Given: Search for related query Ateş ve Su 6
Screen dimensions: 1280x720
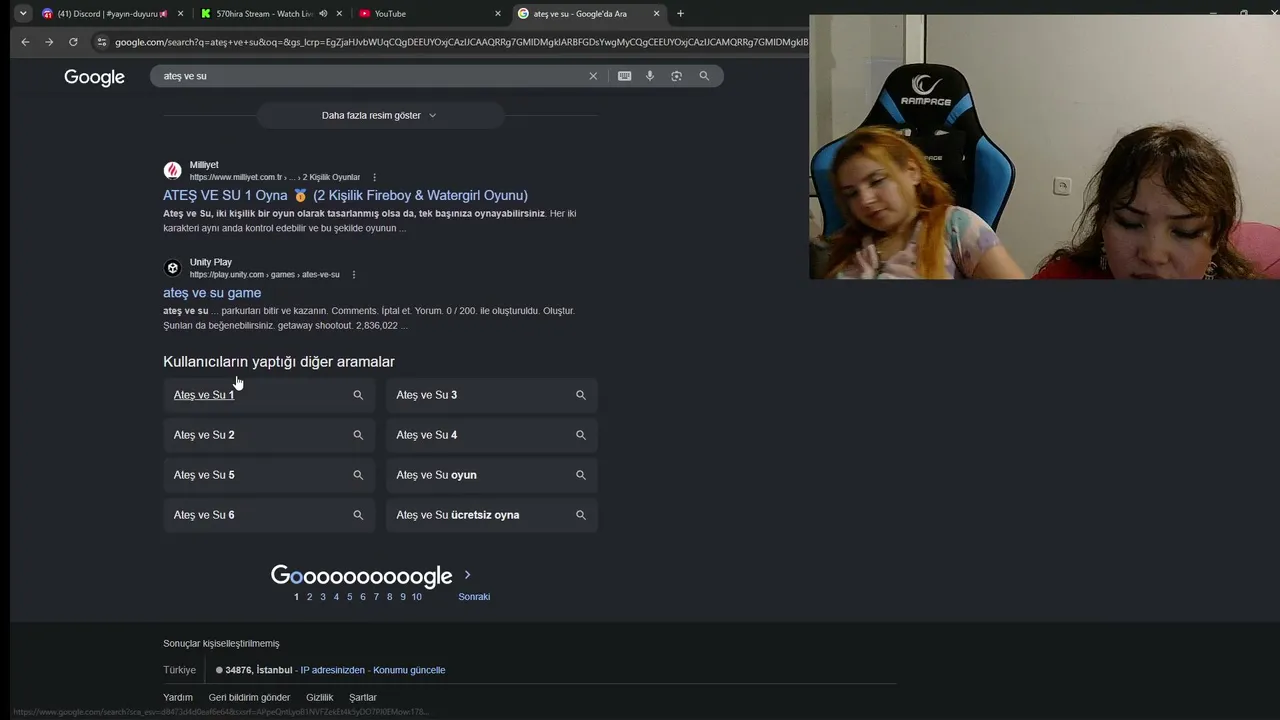Looking at the screenshot, I should point(269,515).
